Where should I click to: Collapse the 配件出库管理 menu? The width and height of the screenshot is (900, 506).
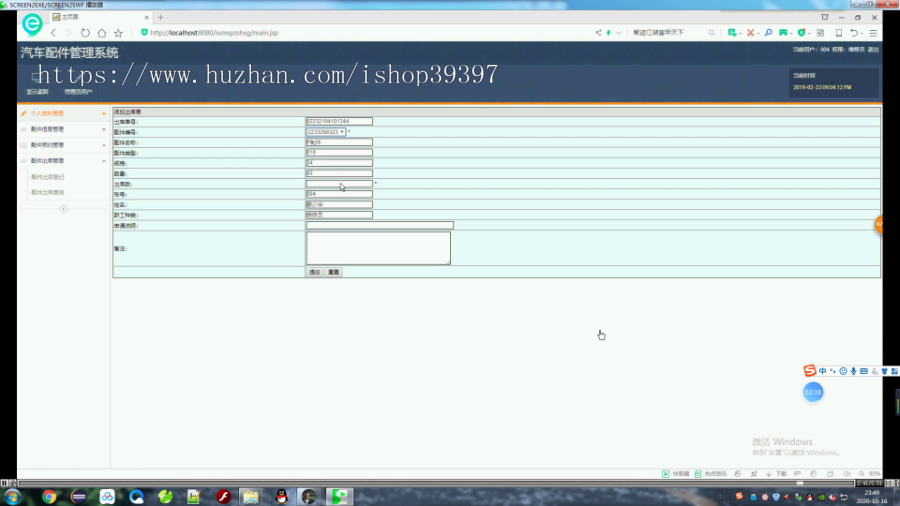coord(63,161)
